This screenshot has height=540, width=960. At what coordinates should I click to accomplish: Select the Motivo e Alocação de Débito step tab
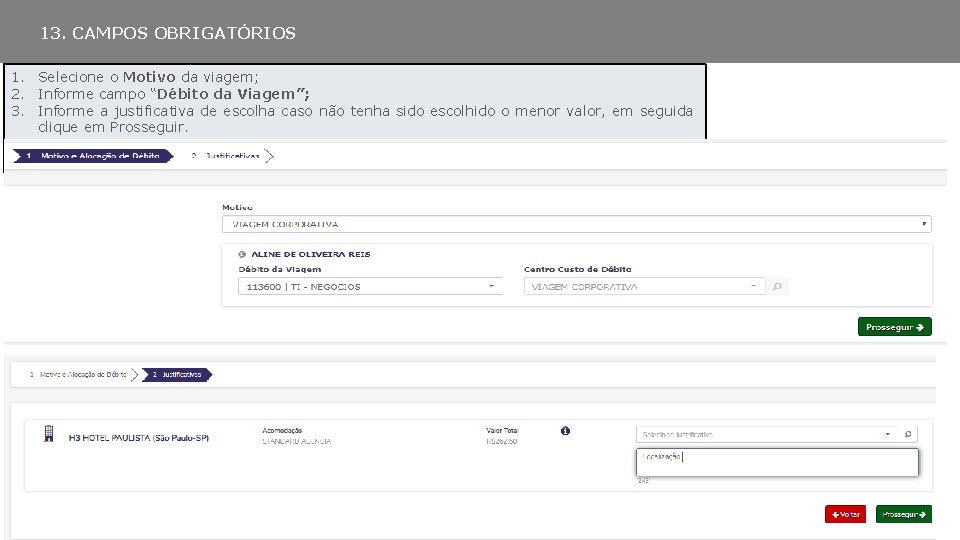pos(93,156)
